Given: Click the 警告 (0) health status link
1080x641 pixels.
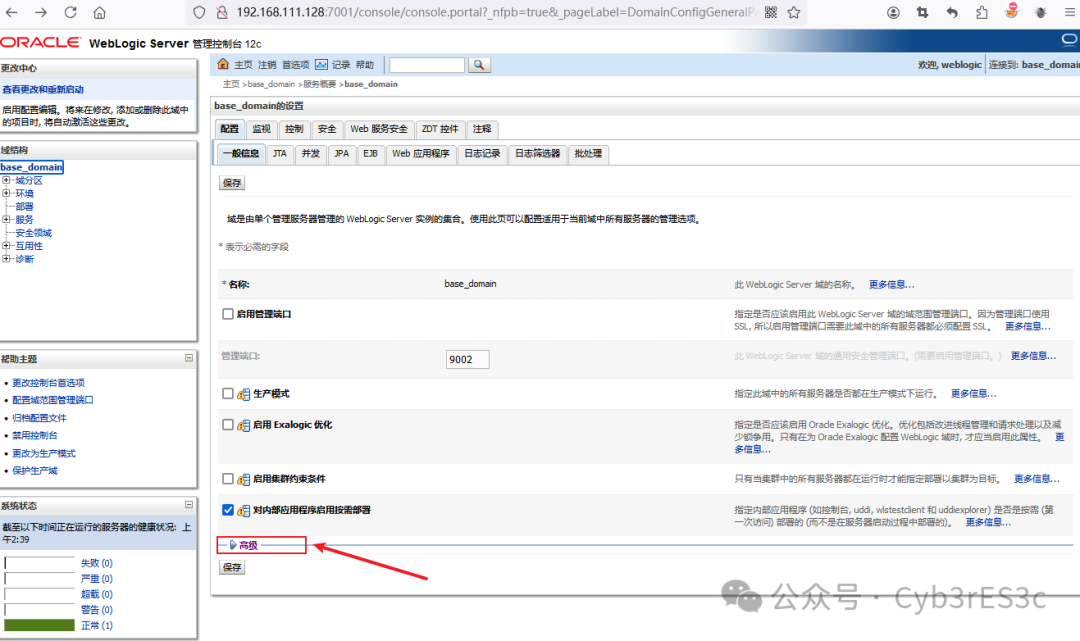Looking at the screenshot, I should [96, 610].
